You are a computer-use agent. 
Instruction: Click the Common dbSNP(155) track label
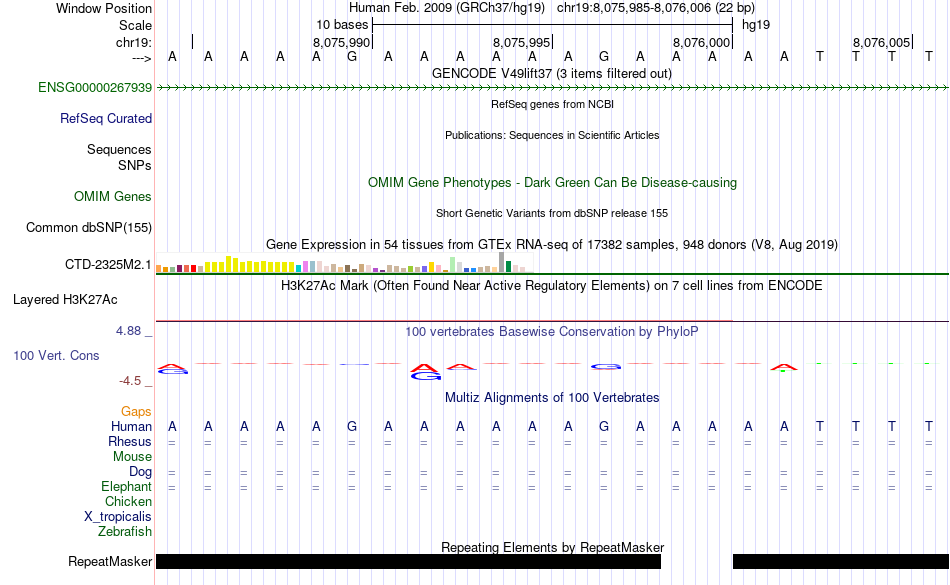point(89,228)
